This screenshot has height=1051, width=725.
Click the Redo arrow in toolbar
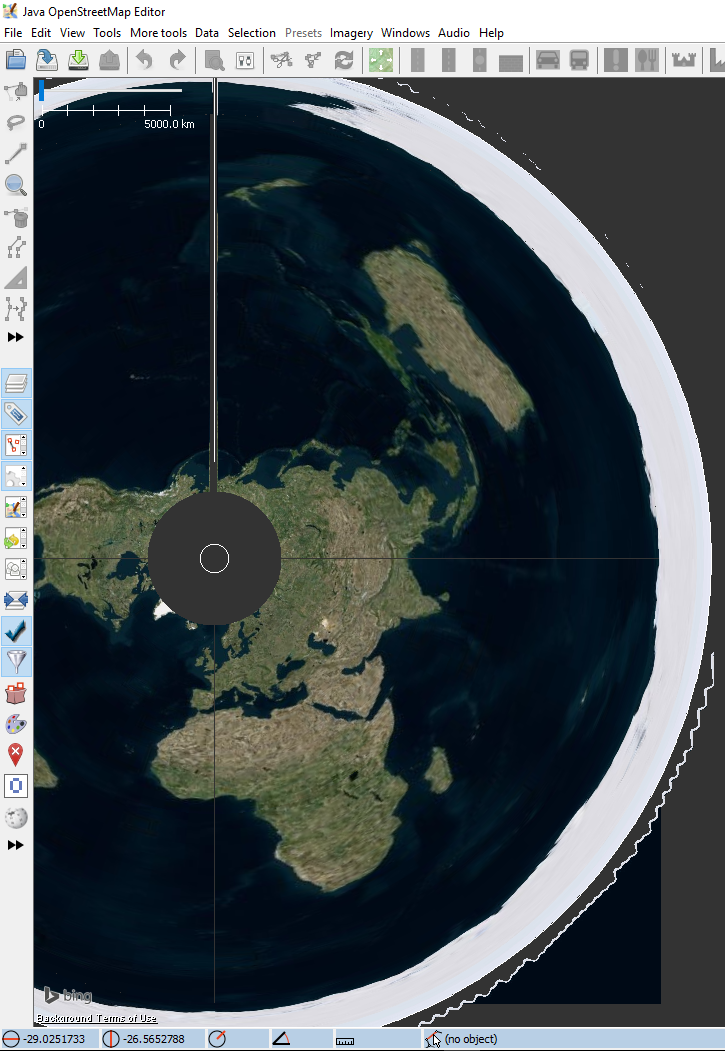pyautogui.click(x=177, y=60)
